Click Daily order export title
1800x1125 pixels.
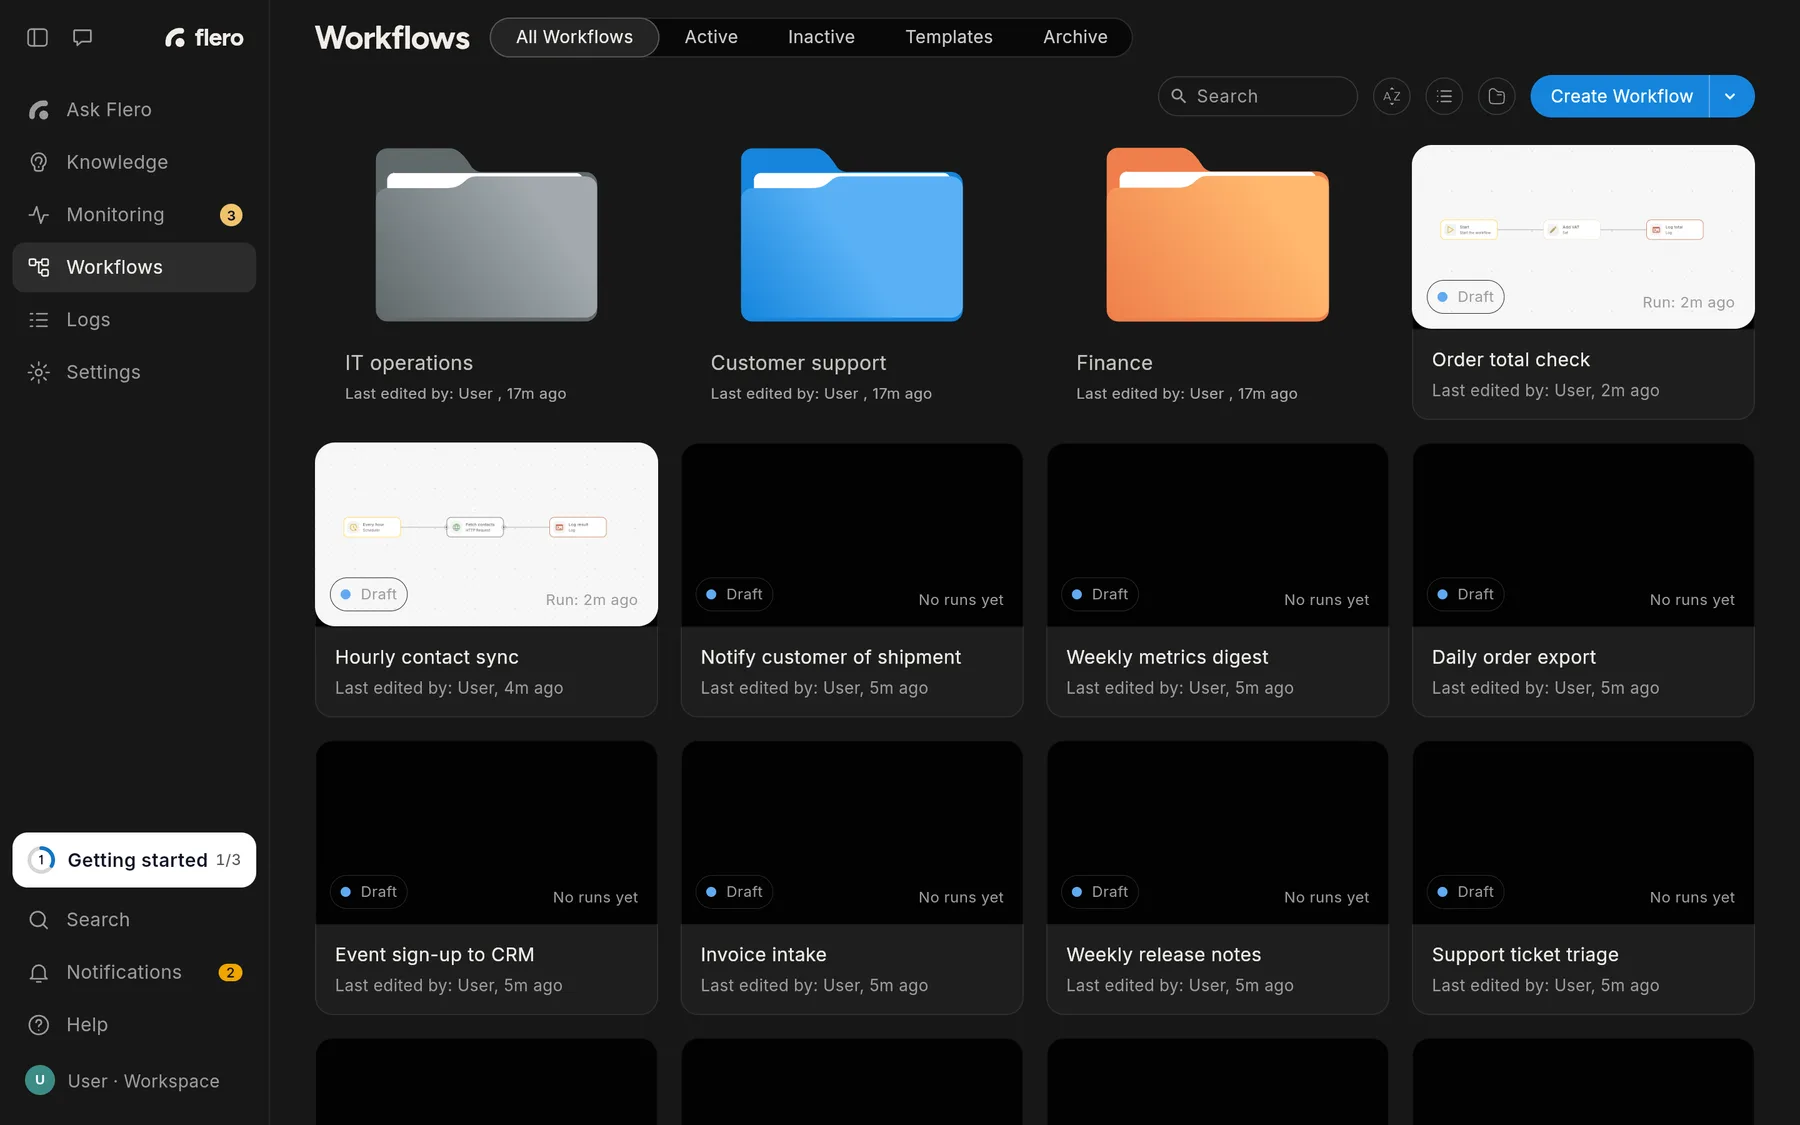point(1513,657)
